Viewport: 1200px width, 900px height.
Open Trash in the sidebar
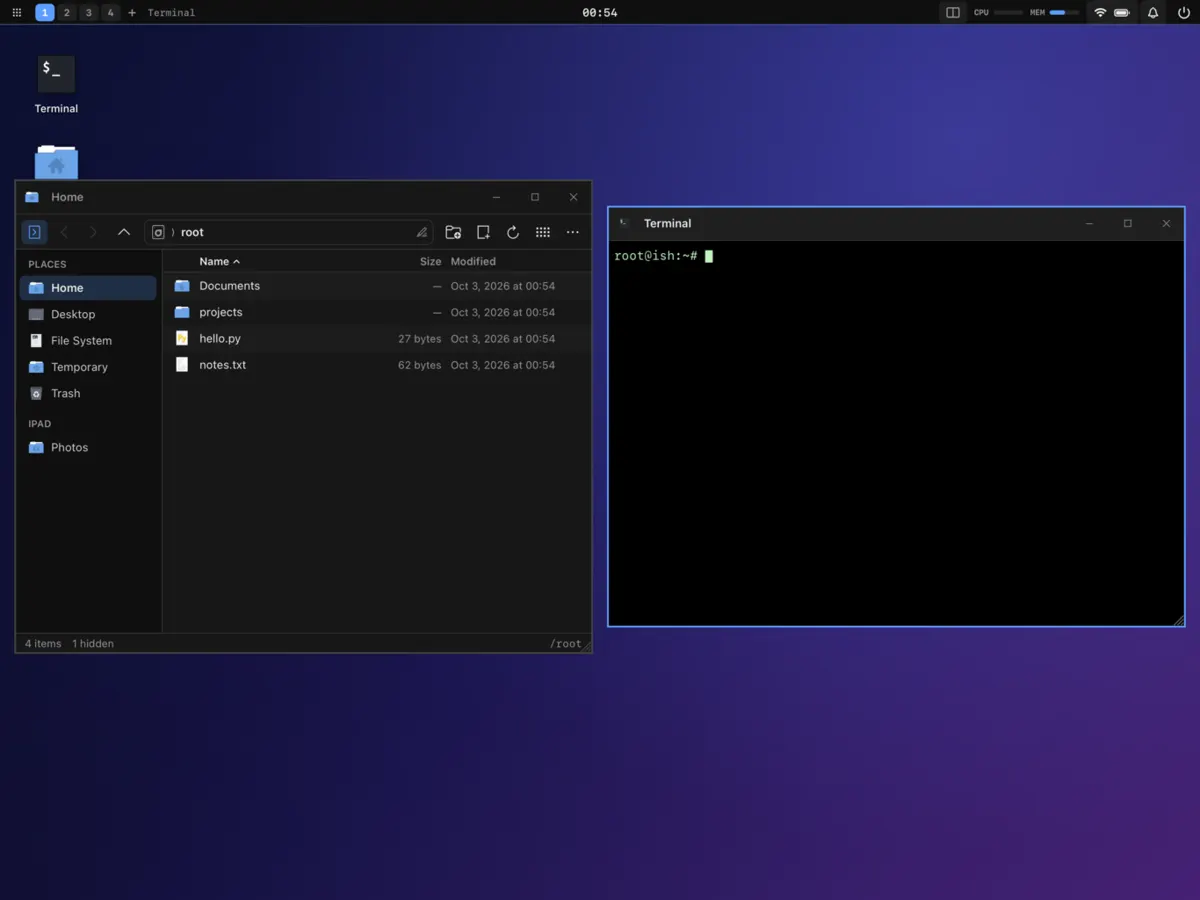(x=88, y=393)
